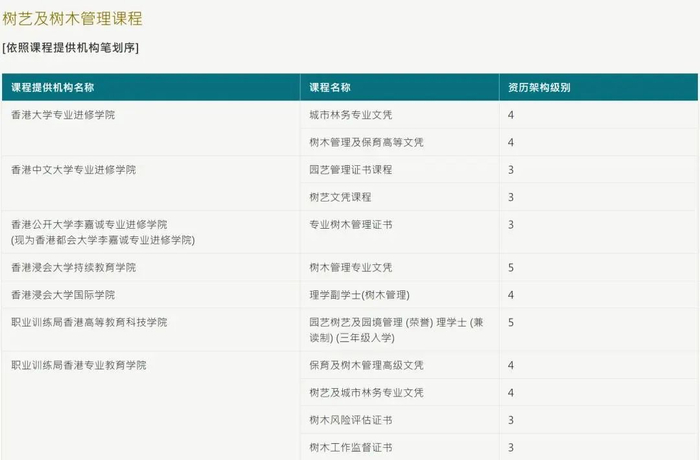This screenshot has width=700, height=460.
Task: Select the cell 香港公开大学李嘉诚专业进修学院
Action: [89, 224]
